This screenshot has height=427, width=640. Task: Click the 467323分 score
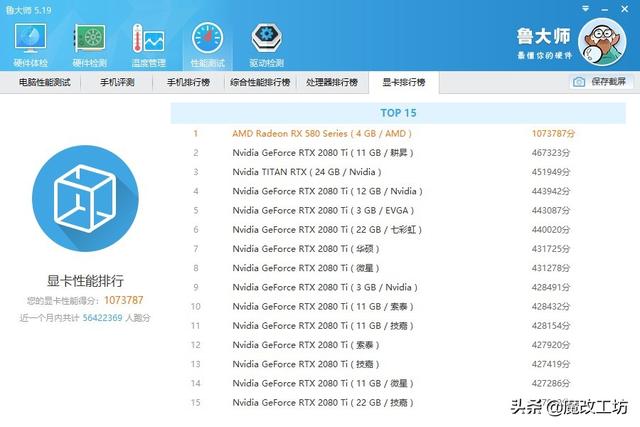[551, 153]
